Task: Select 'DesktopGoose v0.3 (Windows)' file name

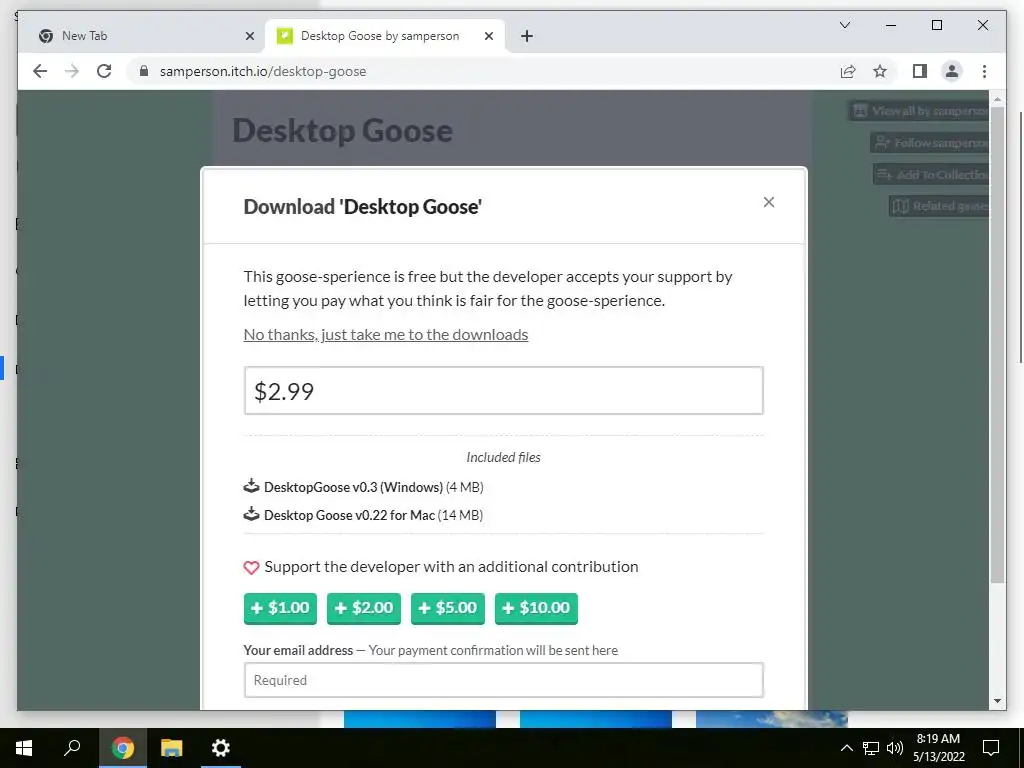Action: 353,487
